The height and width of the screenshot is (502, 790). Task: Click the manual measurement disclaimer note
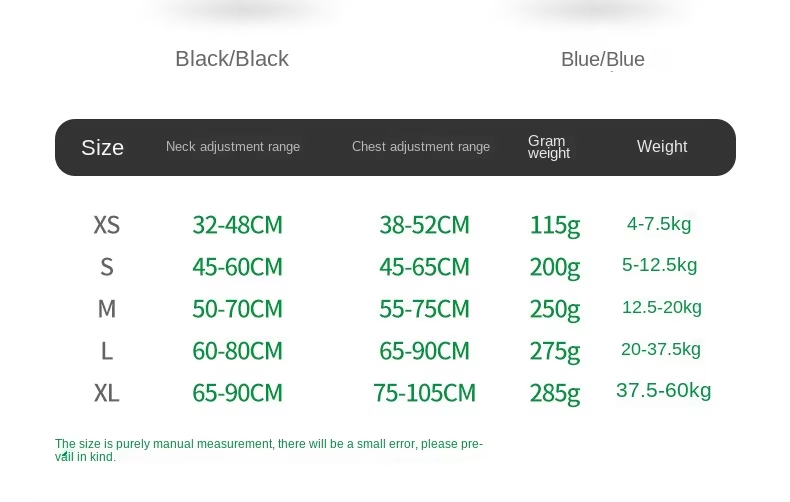coord(269,450)
